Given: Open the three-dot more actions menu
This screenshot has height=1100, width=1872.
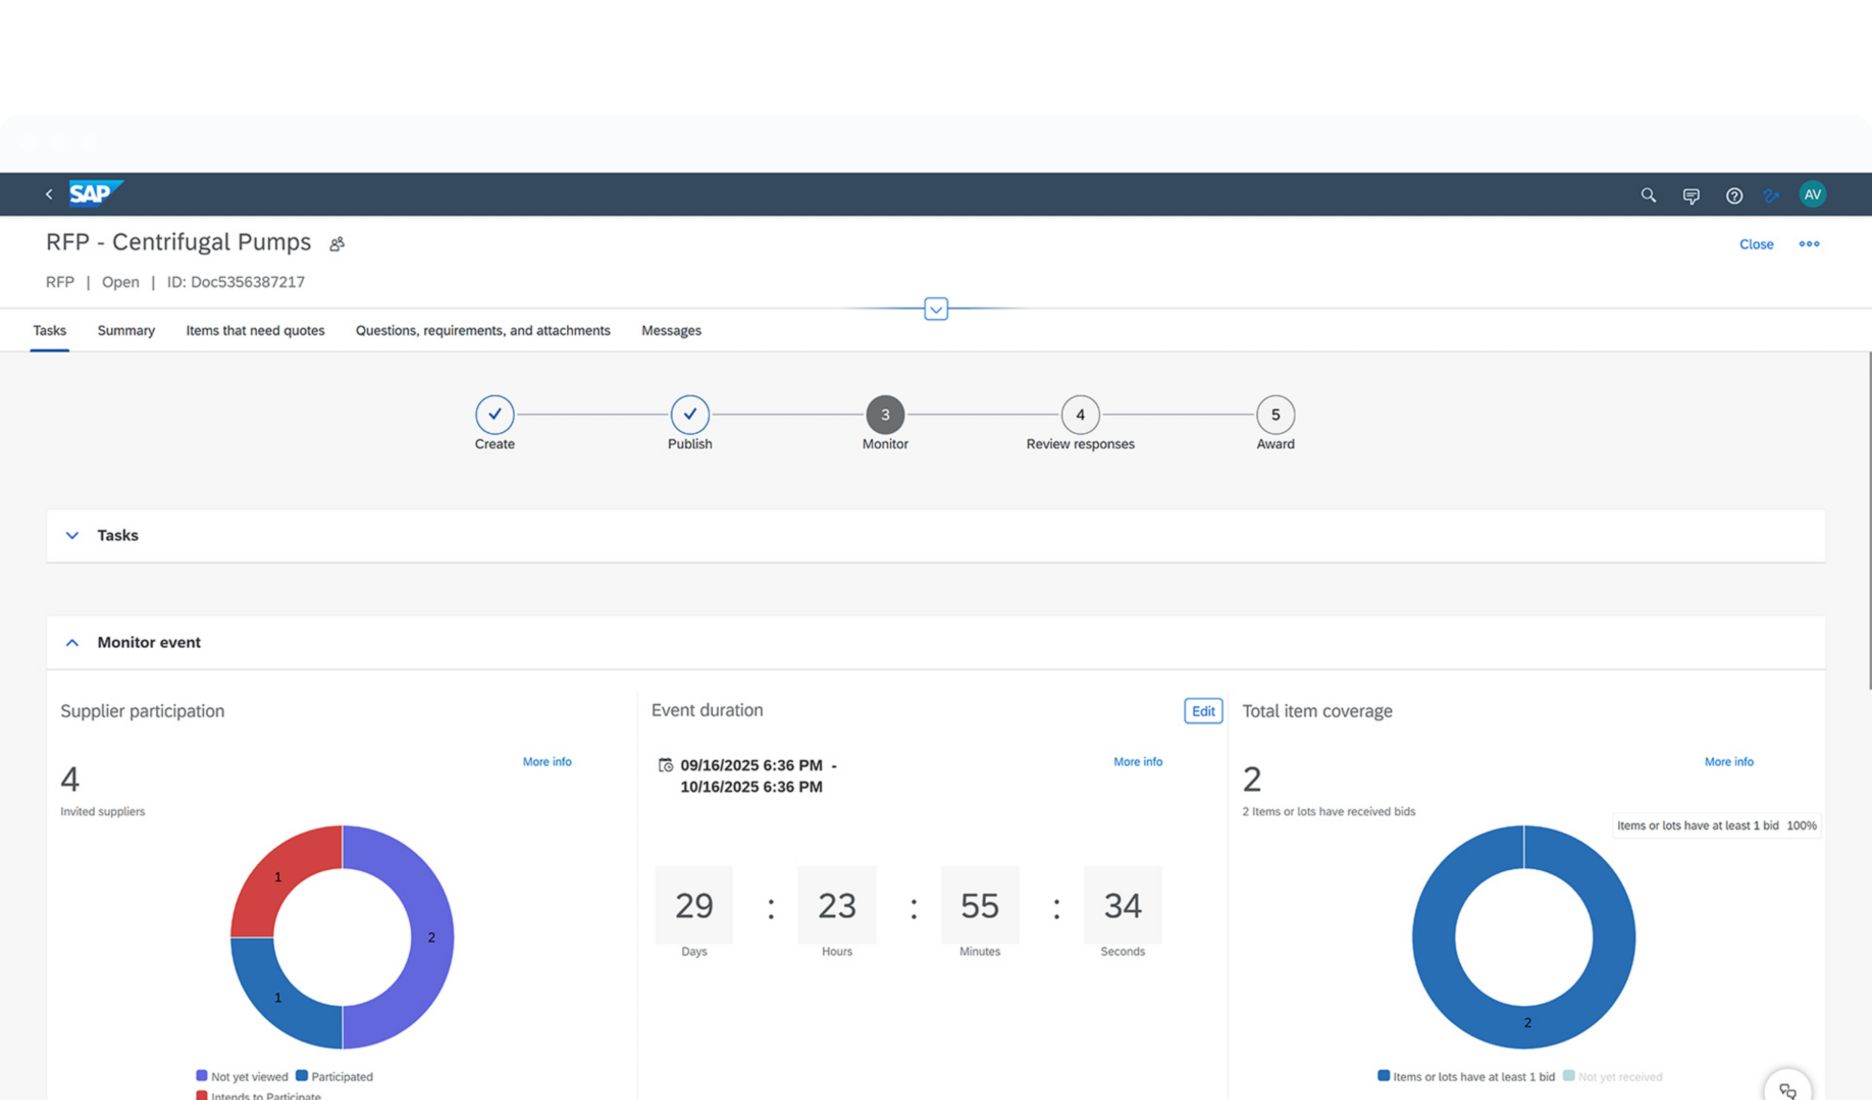Looking at the screenshot, I should tap(1809, 244).
